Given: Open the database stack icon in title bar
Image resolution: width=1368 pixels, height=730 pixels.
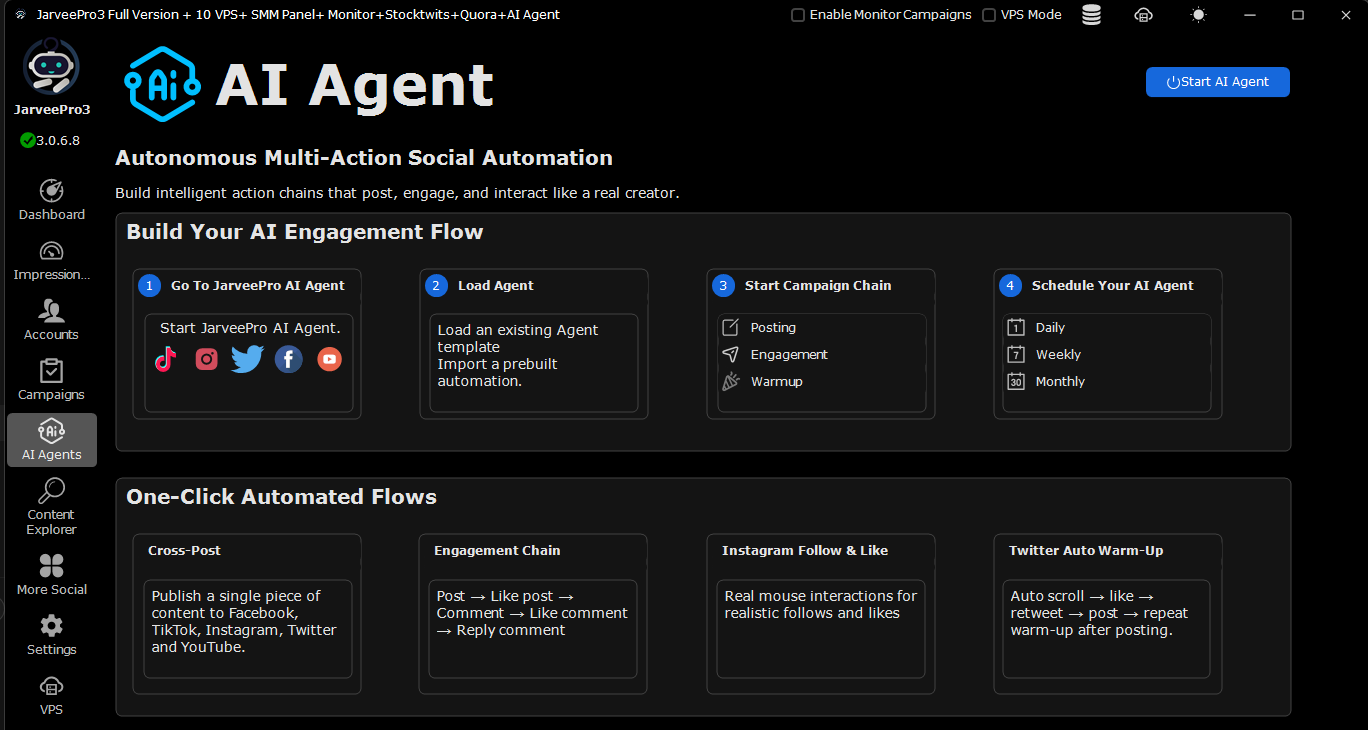Looking at the screenshot, I should 1091,15.
